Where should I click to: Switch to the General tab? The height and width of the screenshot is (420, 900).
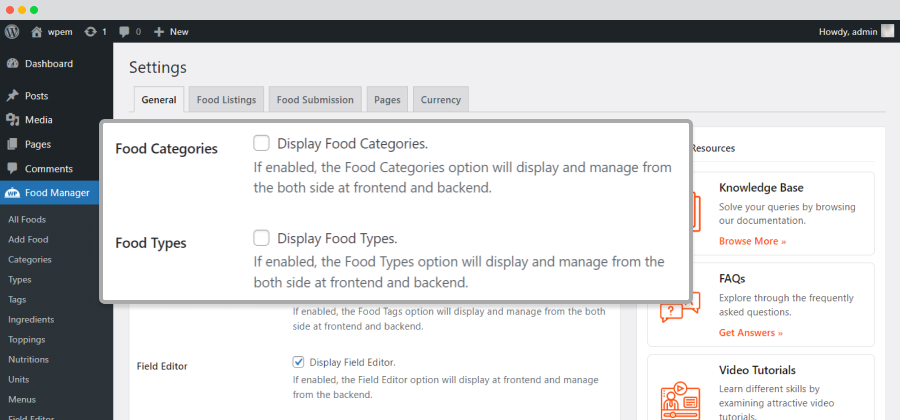click(159, 99)
